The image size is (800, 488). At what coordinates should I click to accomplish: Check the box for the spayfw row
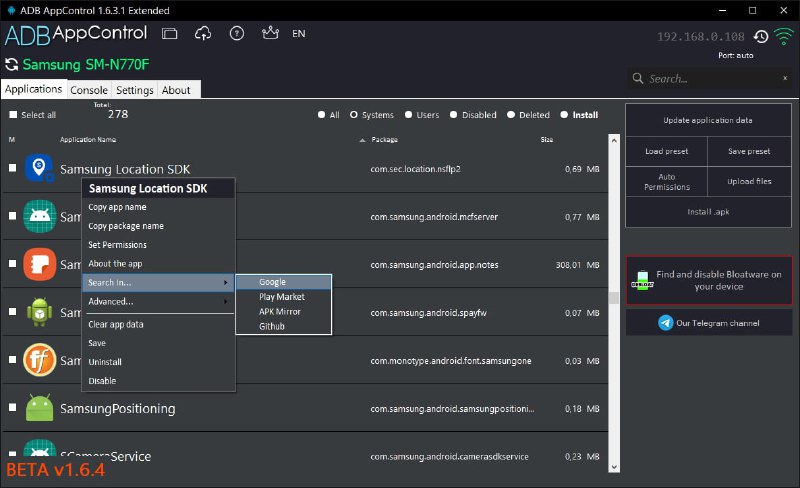pos(12,311)
